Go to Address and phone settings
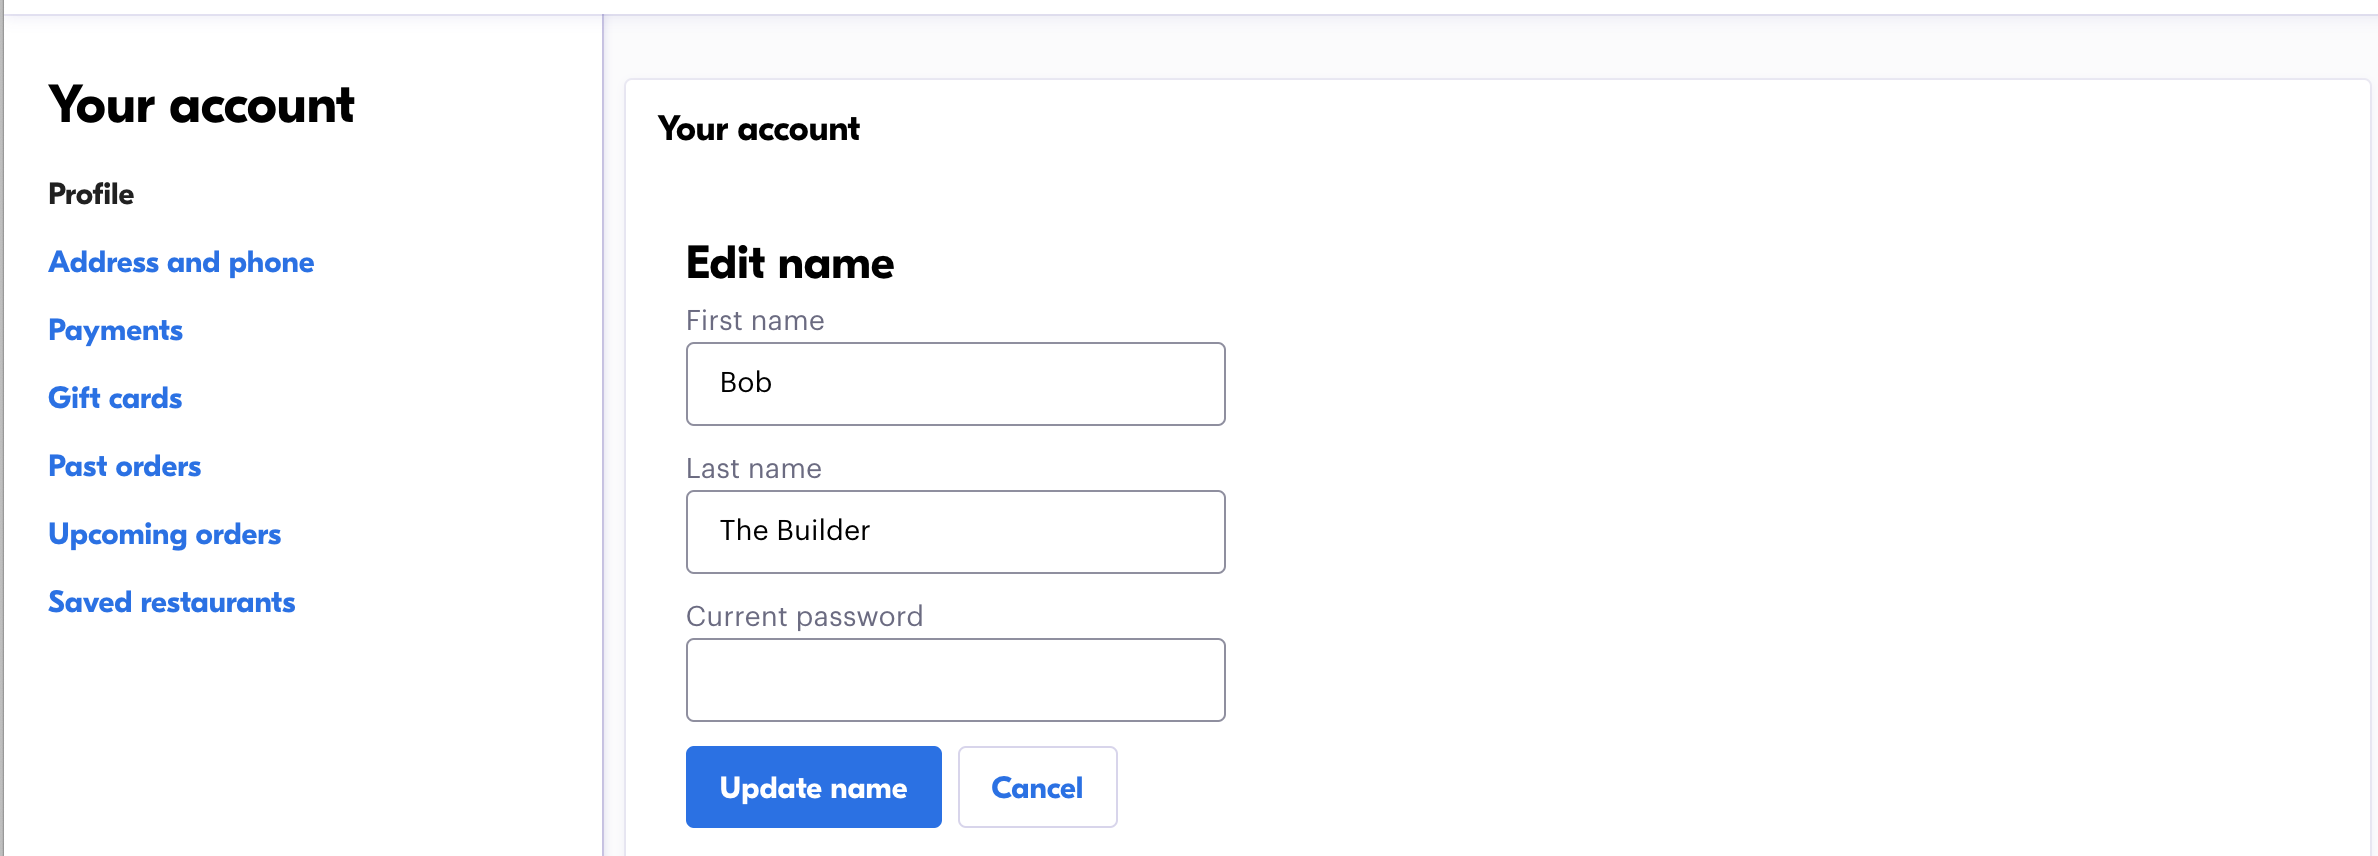Viewport: 2378px width, 856px height. 181,262
